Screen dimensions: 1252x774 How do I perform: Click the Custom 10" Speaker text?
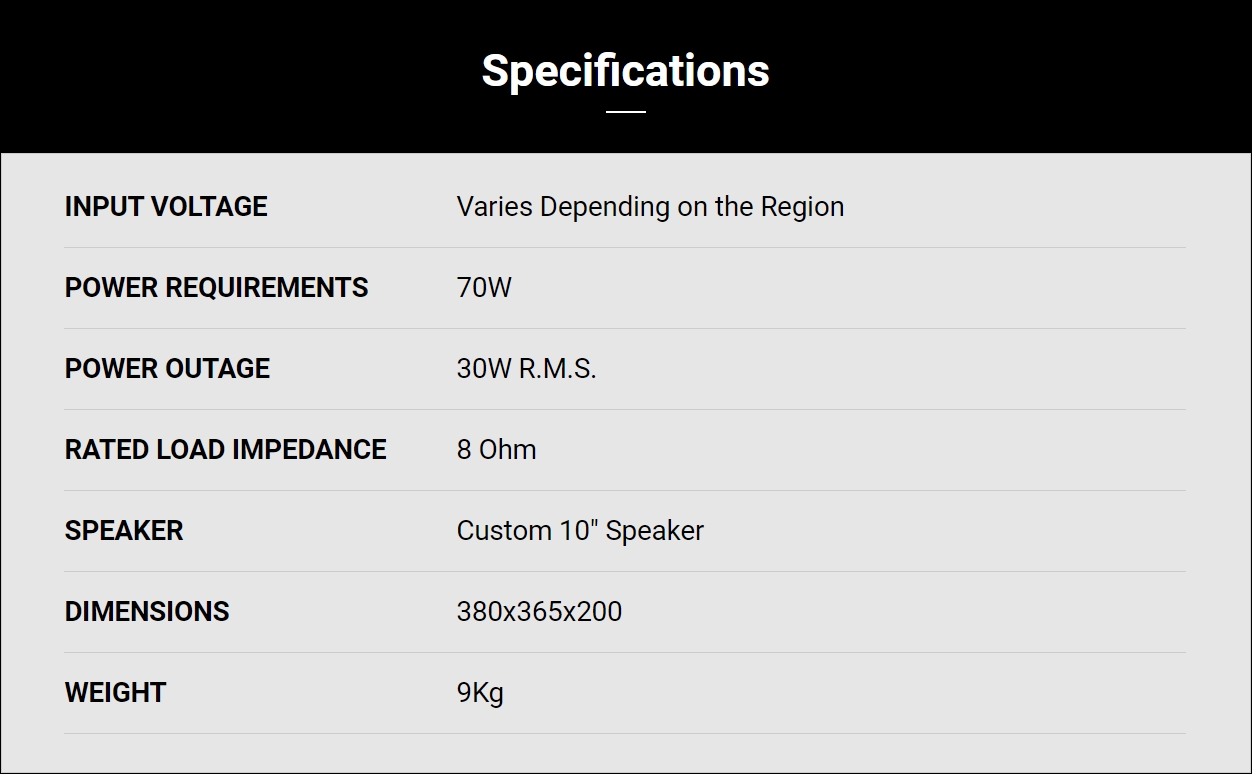point(580,531)
